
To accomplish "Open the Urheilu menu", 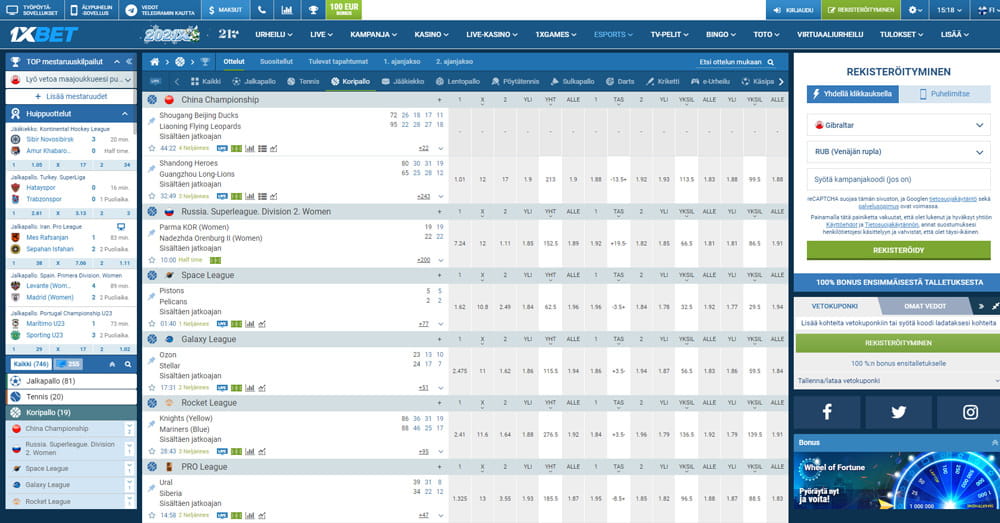I will 274,34.
